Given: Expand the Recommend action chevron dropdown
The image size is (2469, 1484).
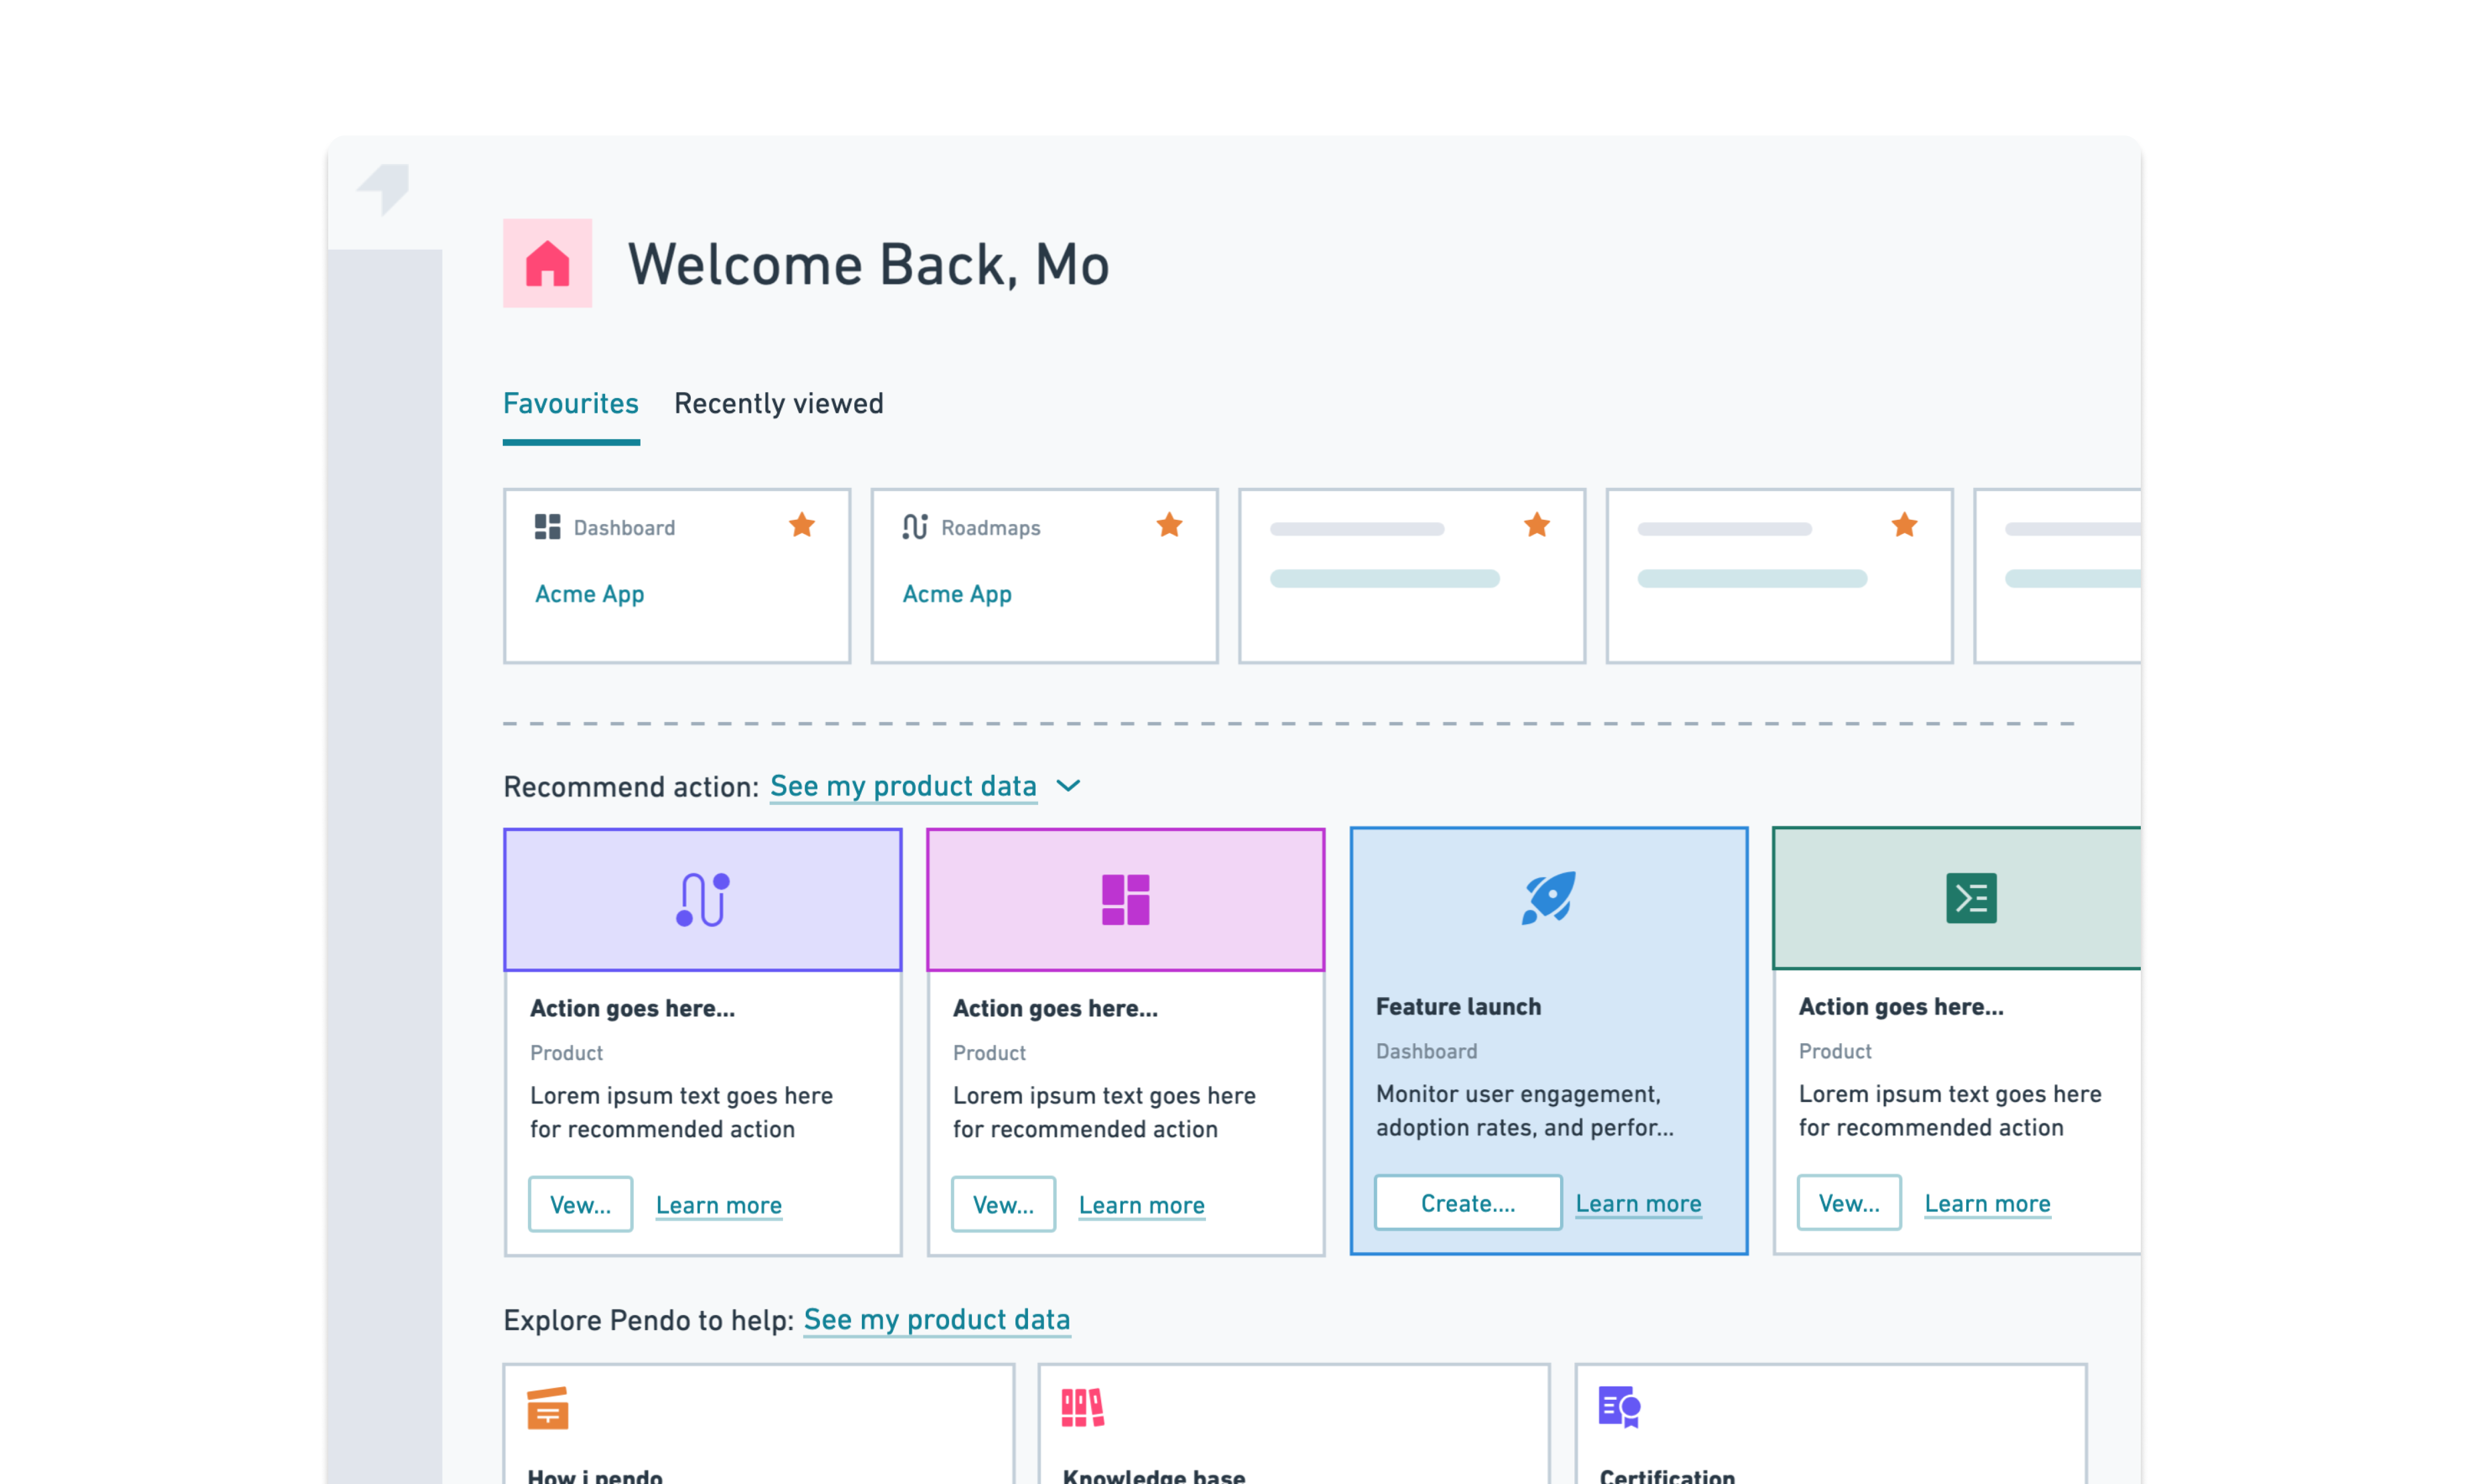Looking at the screenshot, I should pyautogui.click(x=1067, y=785).
